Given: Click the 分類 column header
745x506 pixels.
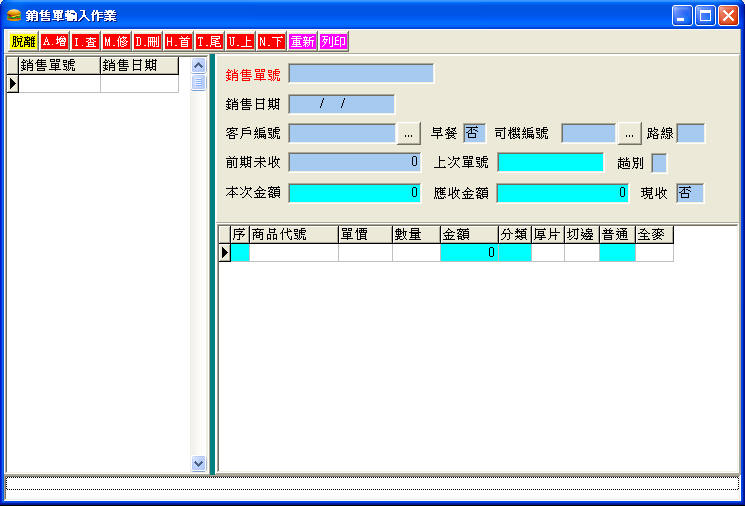Looking at the screenshot, I should [515, 235].
